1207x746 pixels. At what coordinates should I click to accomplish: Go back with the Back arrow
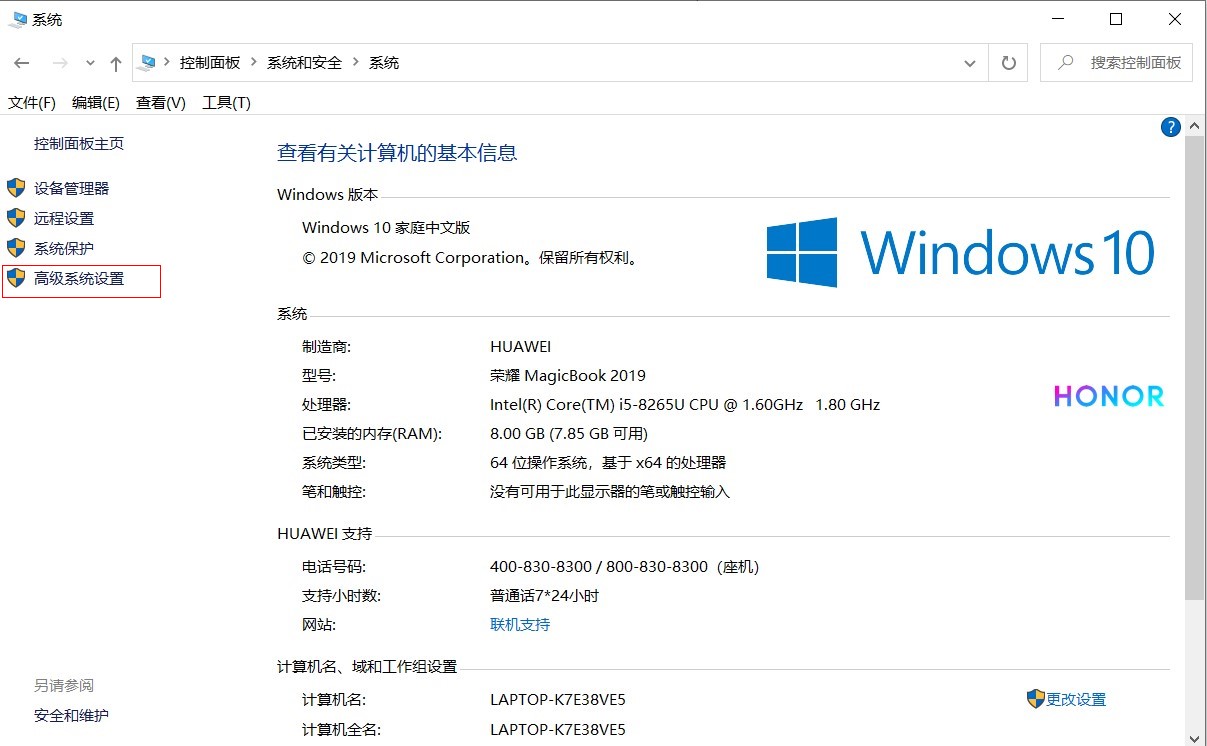(x=22, y=63)
